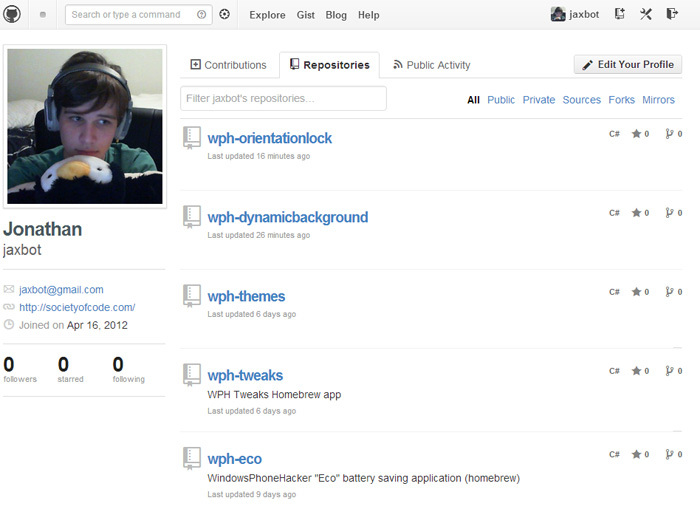Screen dimensions: 700x509
Task: Select the Repositories tab
Action: point(329,65)
